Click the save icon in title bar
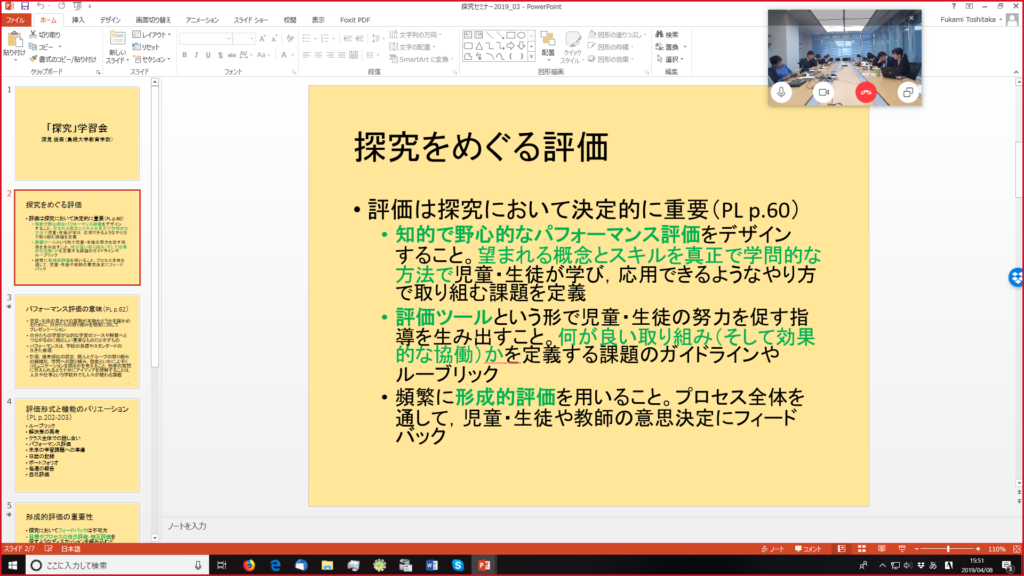This screenshot has width=1024, height=576. [24, 6]
